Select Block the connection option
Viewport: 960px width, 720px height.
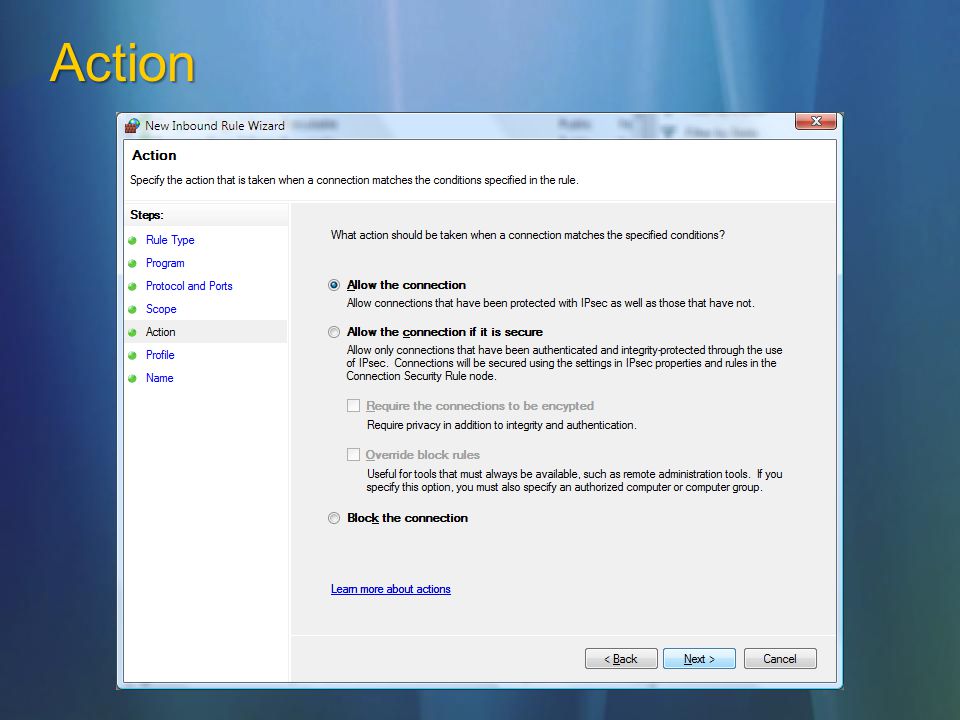pyautogui.click(x=334, y=518)
